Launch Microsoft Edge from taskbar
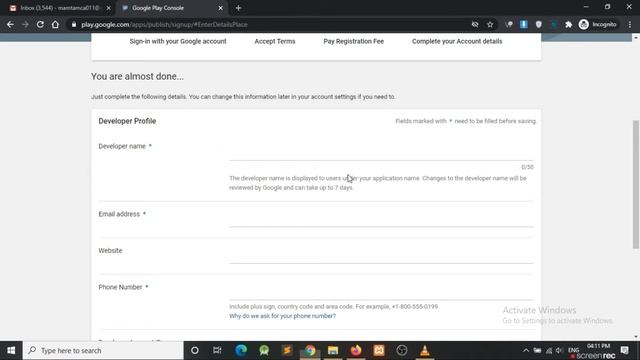This screenshot has width=640, height=360. point(241,350)
